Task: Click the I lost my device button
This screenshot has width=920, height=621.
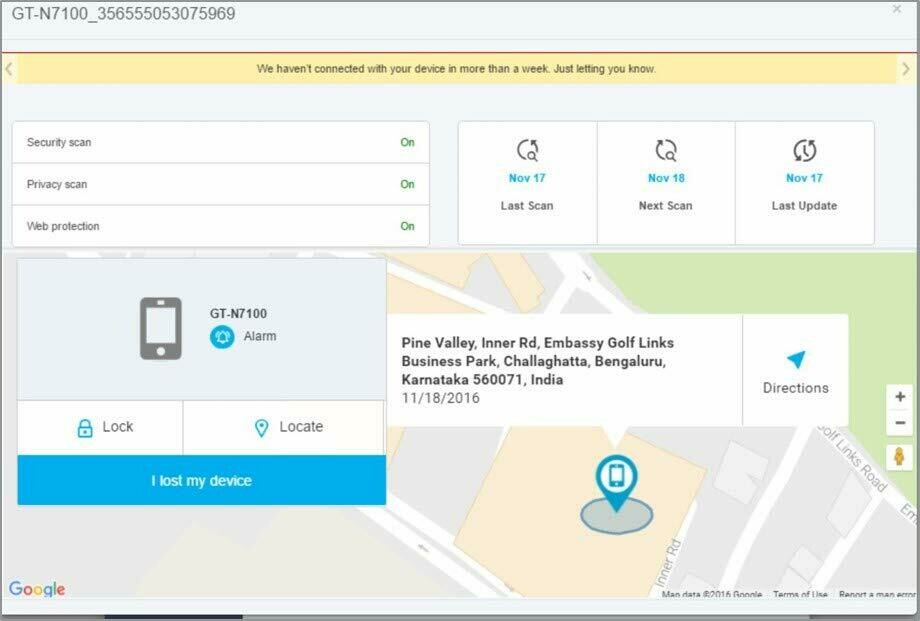Action: (200, 480)
